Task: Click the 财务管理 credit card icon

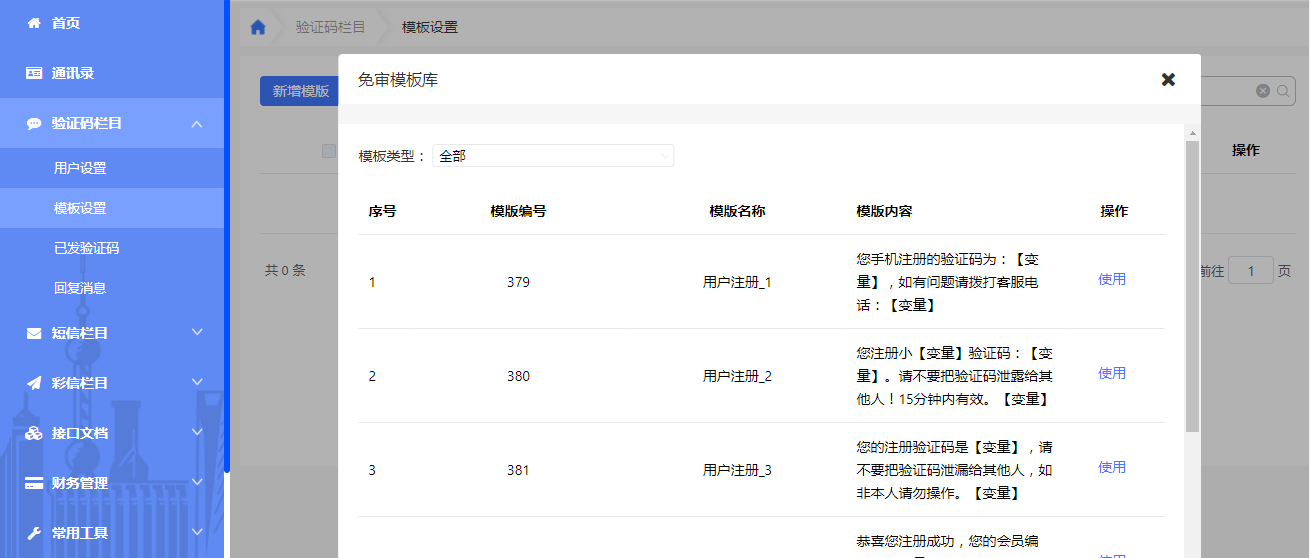Action: coord(34,483)
